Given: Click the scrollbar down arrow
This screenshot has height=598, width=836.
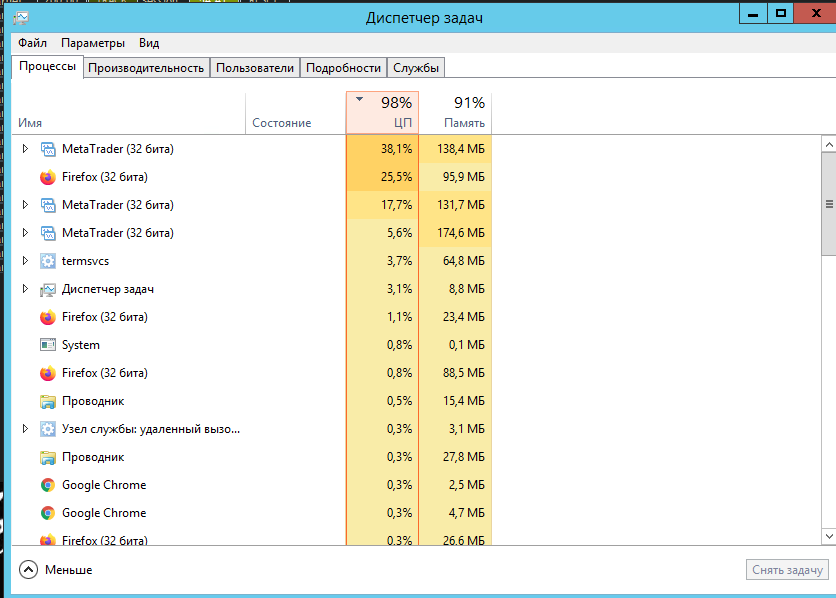Looking at the screenshot, I should [x=829, y=536].
